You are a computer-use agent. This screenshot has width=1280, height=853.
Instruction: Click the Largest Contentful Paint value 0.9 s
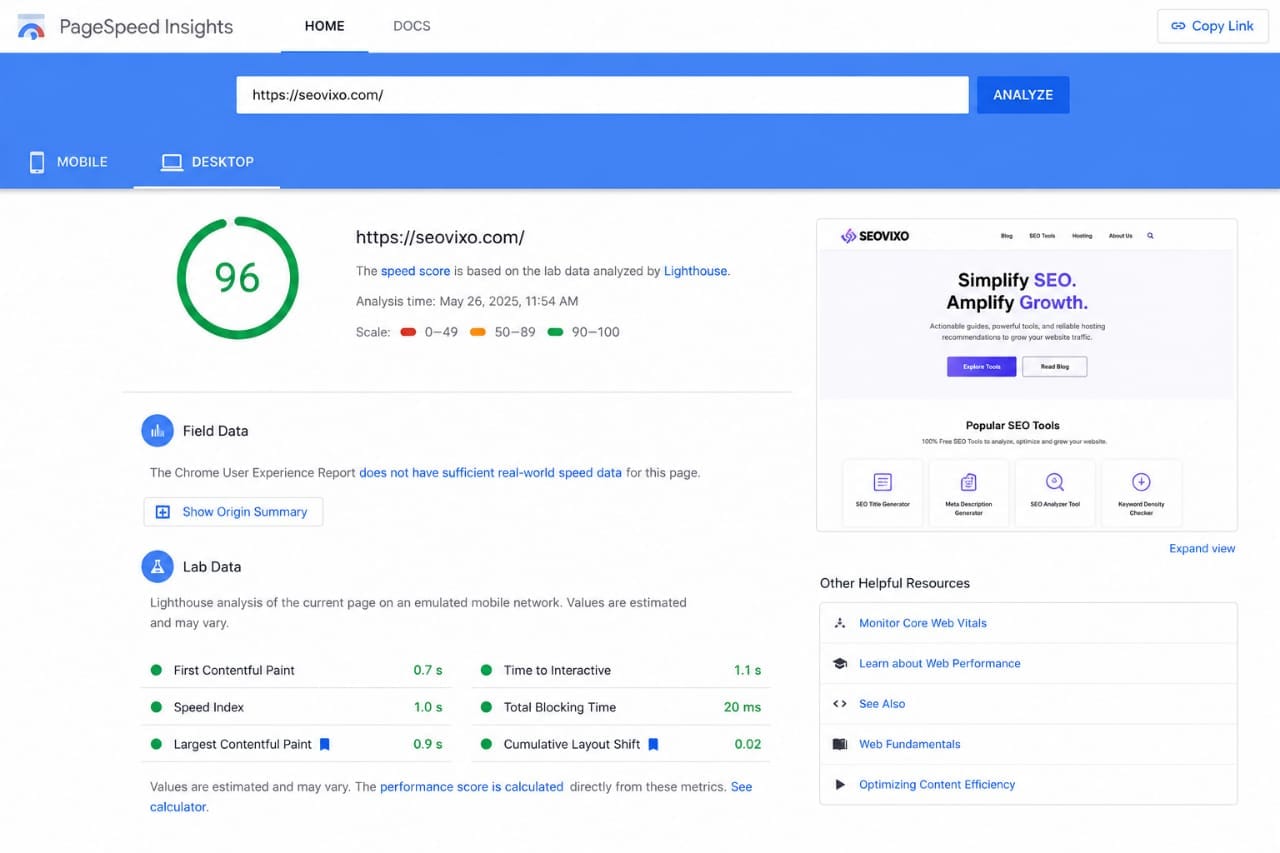coord(428,744)
